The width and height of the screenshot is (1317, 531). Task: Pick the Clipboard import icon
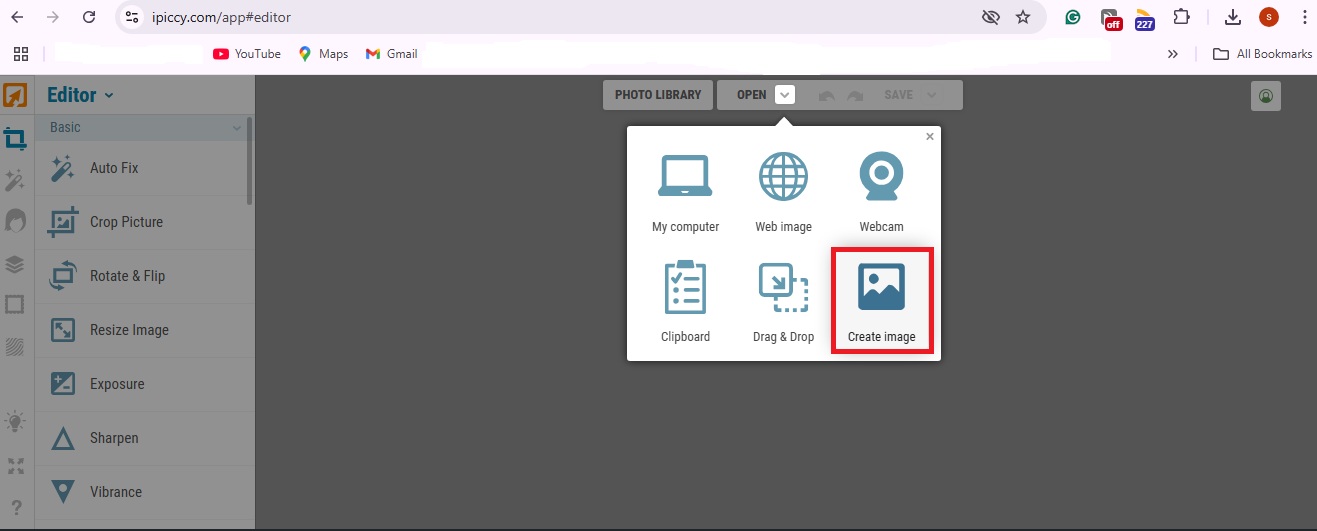pyautogui.click(x=685, y=288)
